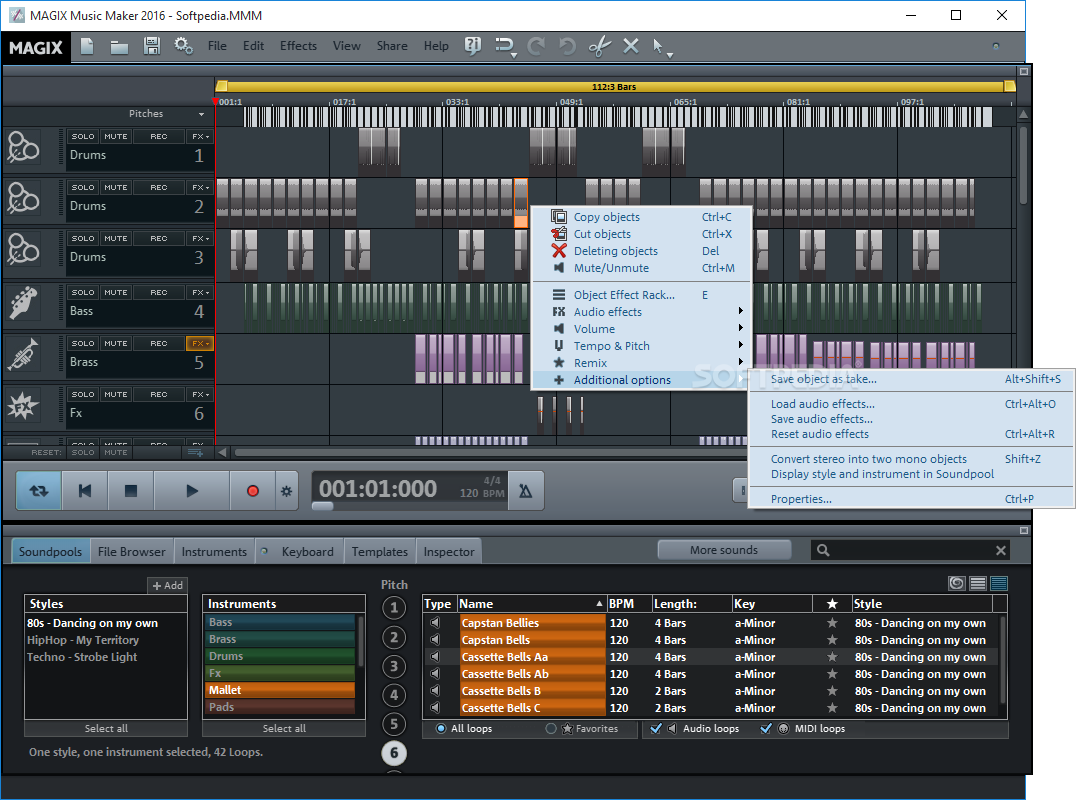Toggle the Audio loops checkbox

point(656,729)
